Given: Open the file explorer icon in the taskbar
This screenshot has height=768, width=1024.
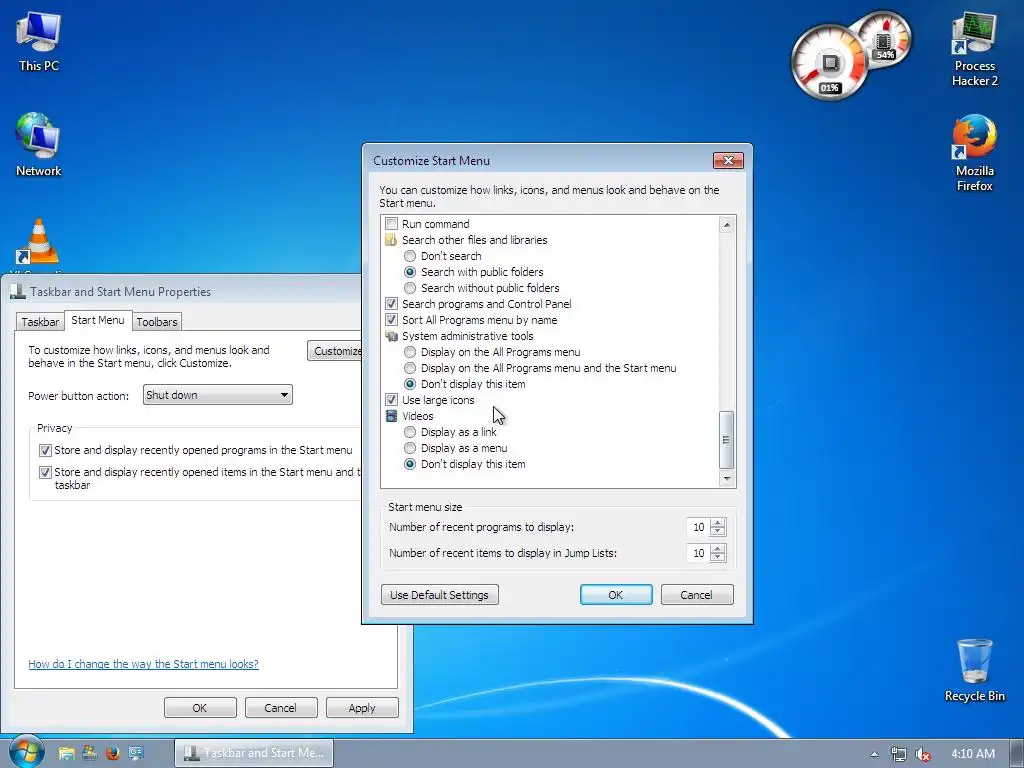Looking at the screenshot, I should coord(66,753).
